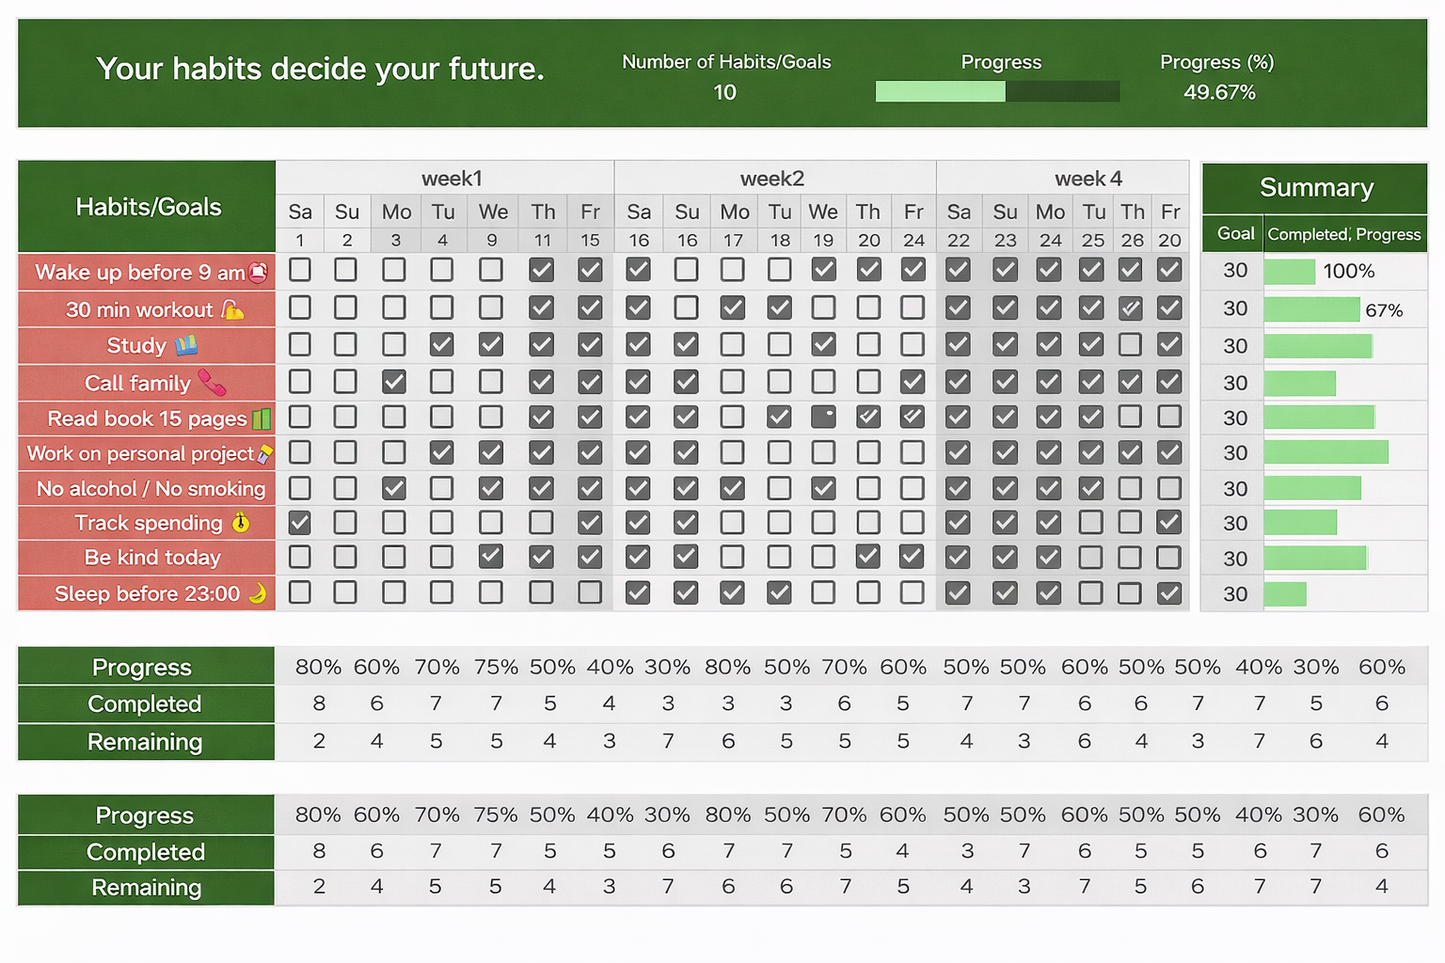The width and height of the screenshot is (1445, 963).
Task: Click the alarm clock icon beside Wake up
Action: coord(258,272)
